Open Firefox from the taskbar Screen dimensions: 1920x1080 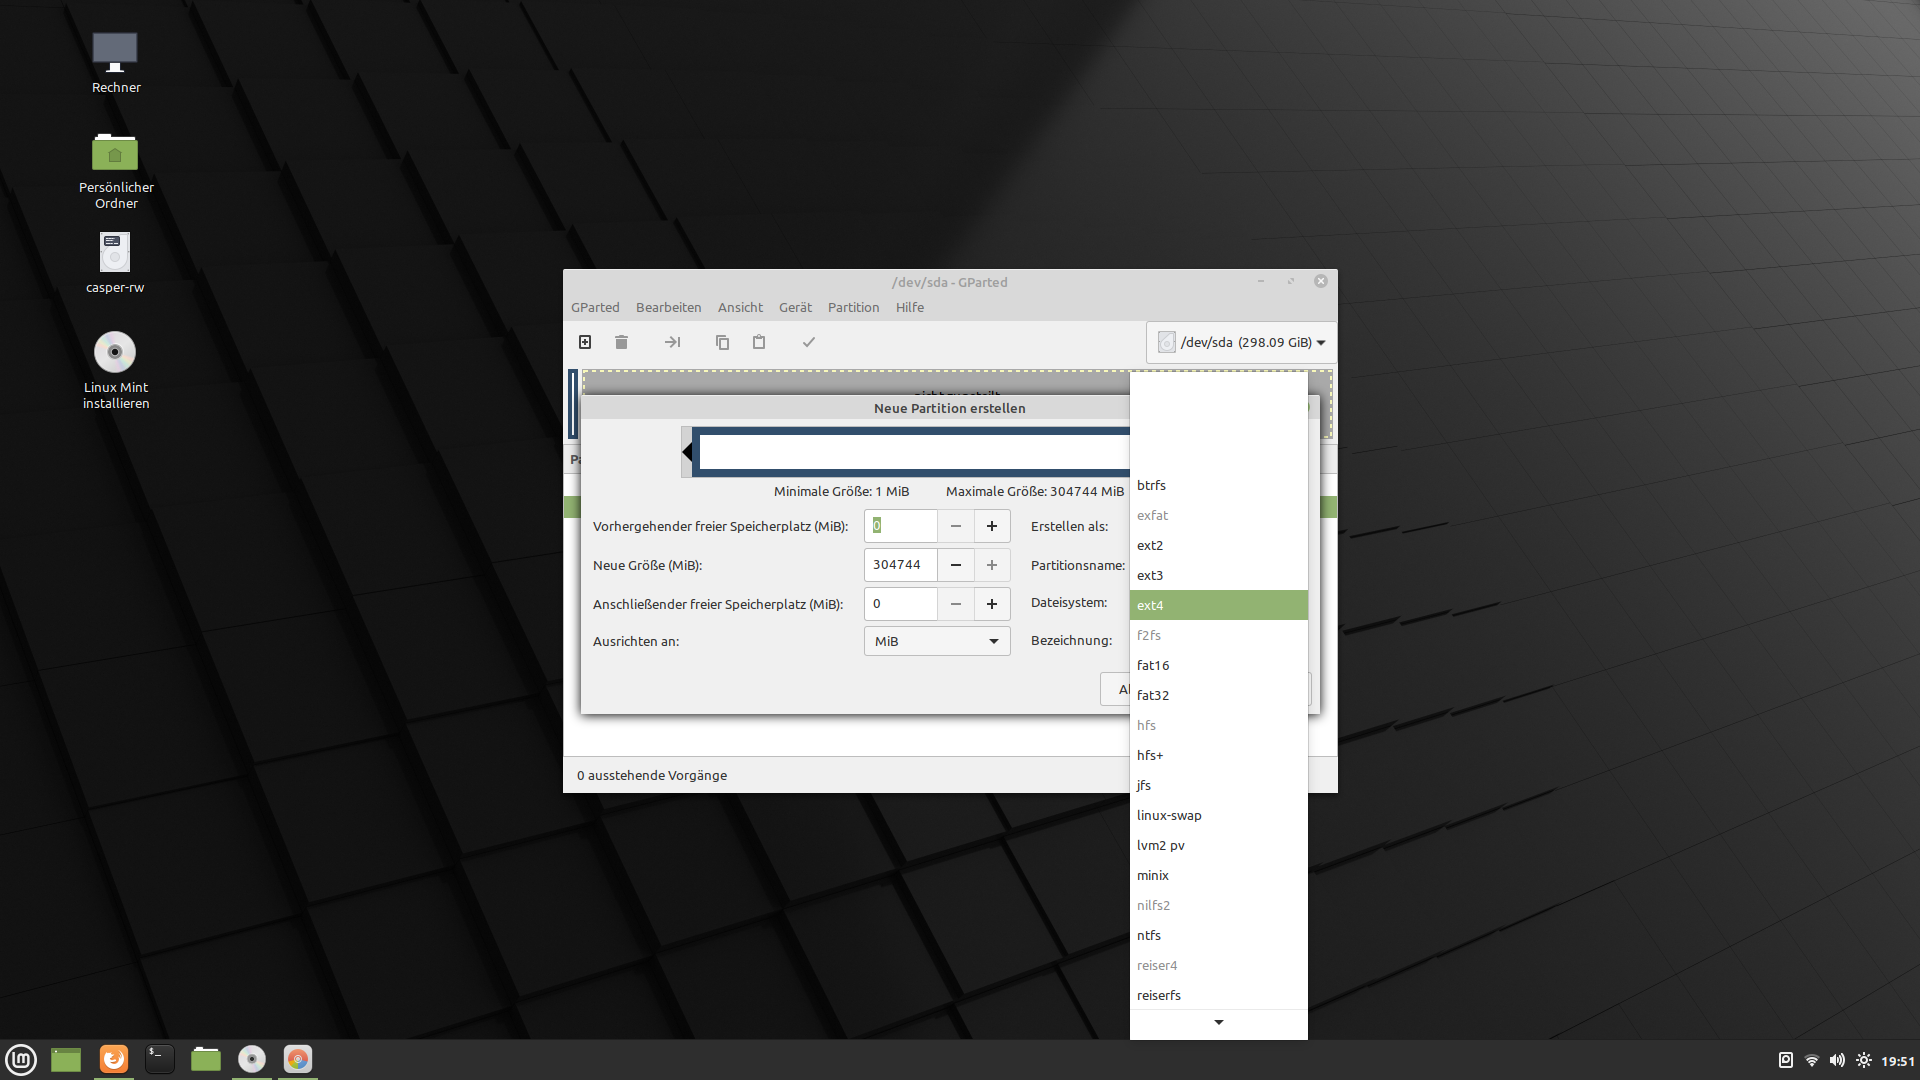click(x=114, y=1059)
